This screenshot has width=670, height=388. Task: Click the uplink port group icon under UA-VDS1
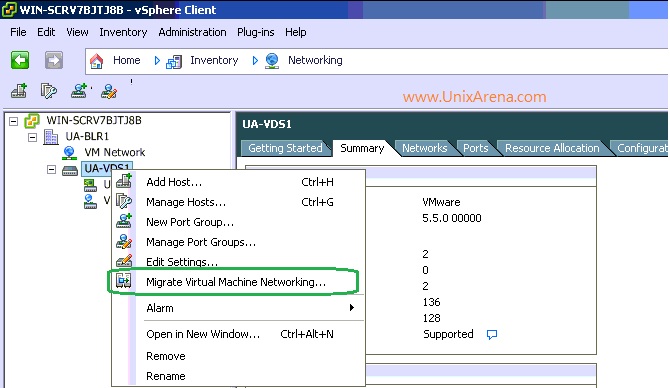90,185
